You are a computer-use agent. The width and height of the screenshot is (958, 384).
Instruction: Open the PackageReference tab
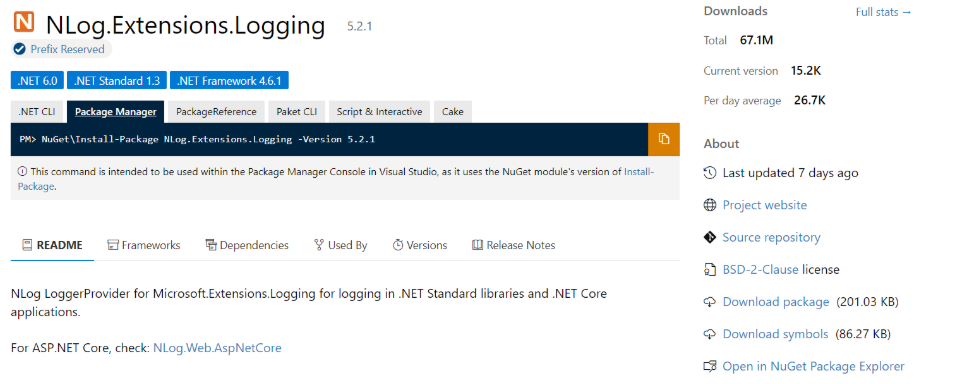point(216,112)
